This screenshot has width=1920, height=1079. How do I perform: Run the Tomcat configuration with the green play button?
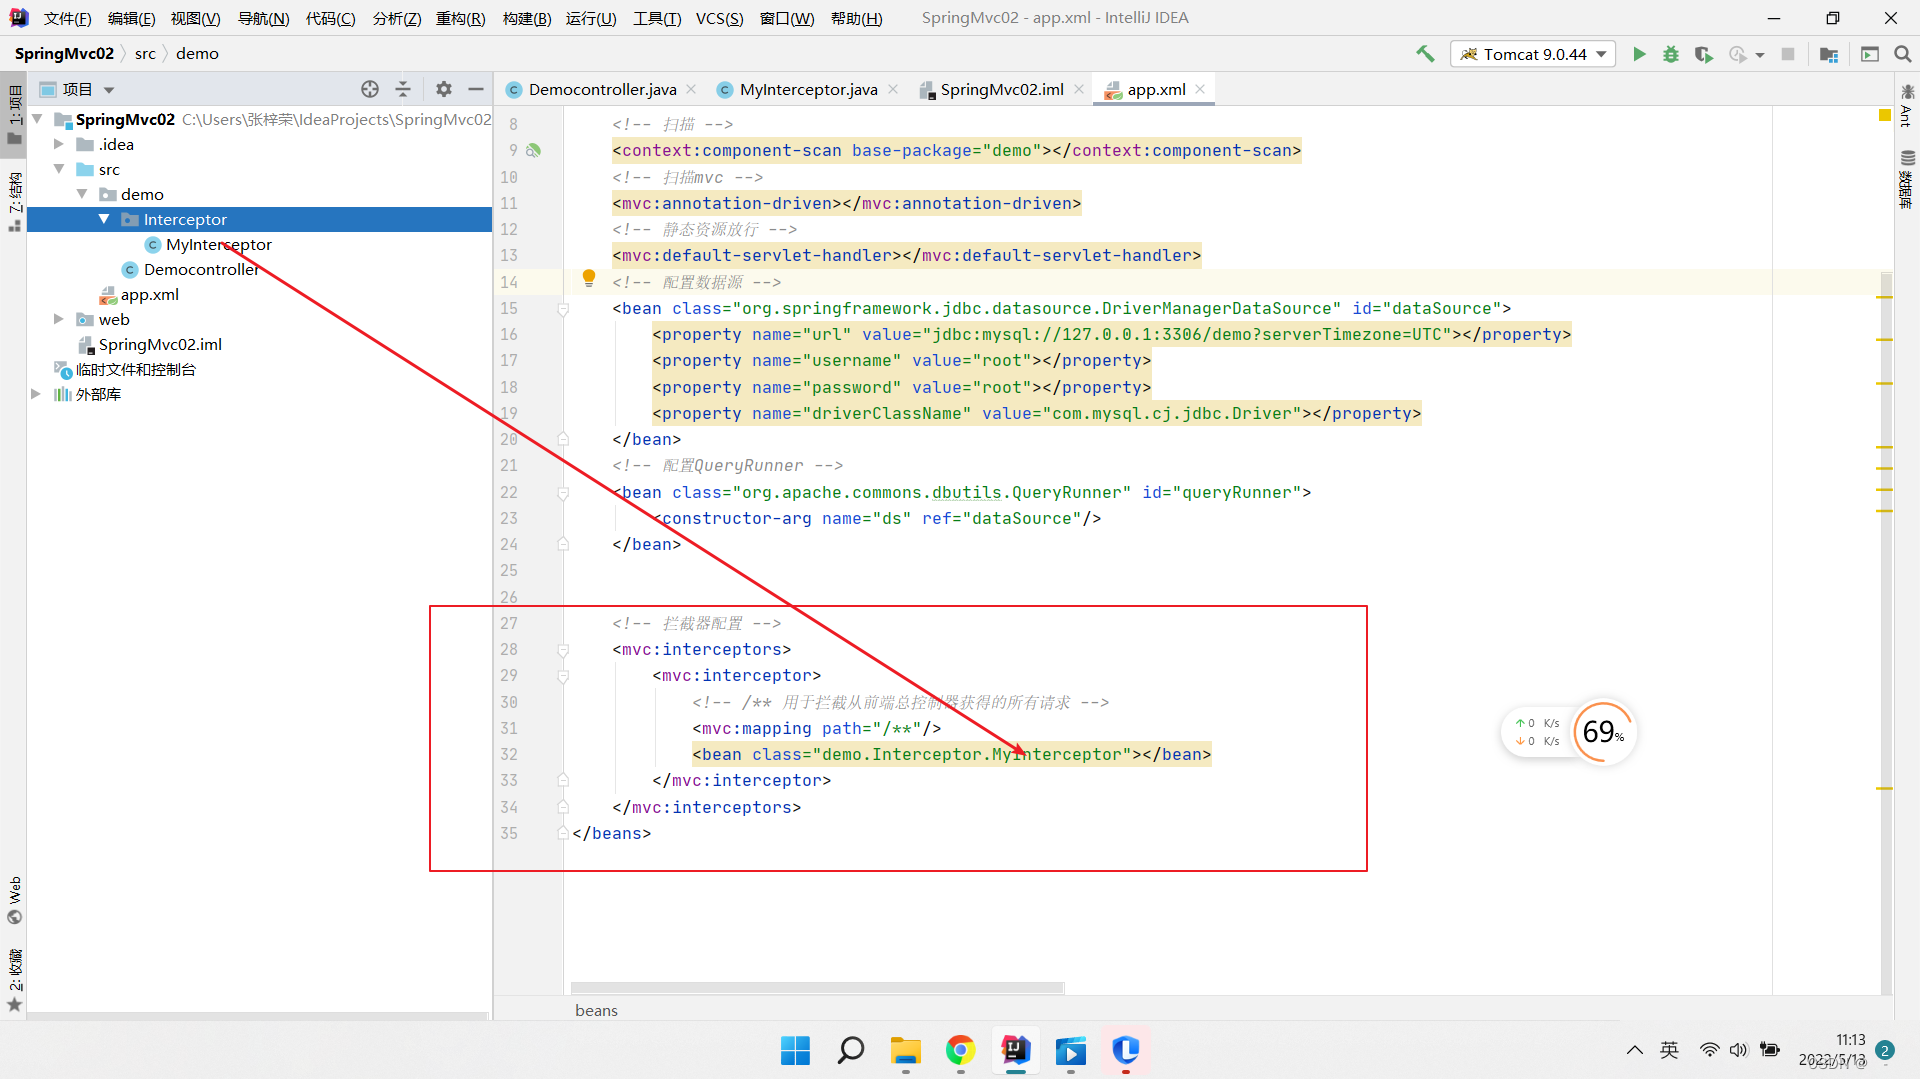point(1639,54)
